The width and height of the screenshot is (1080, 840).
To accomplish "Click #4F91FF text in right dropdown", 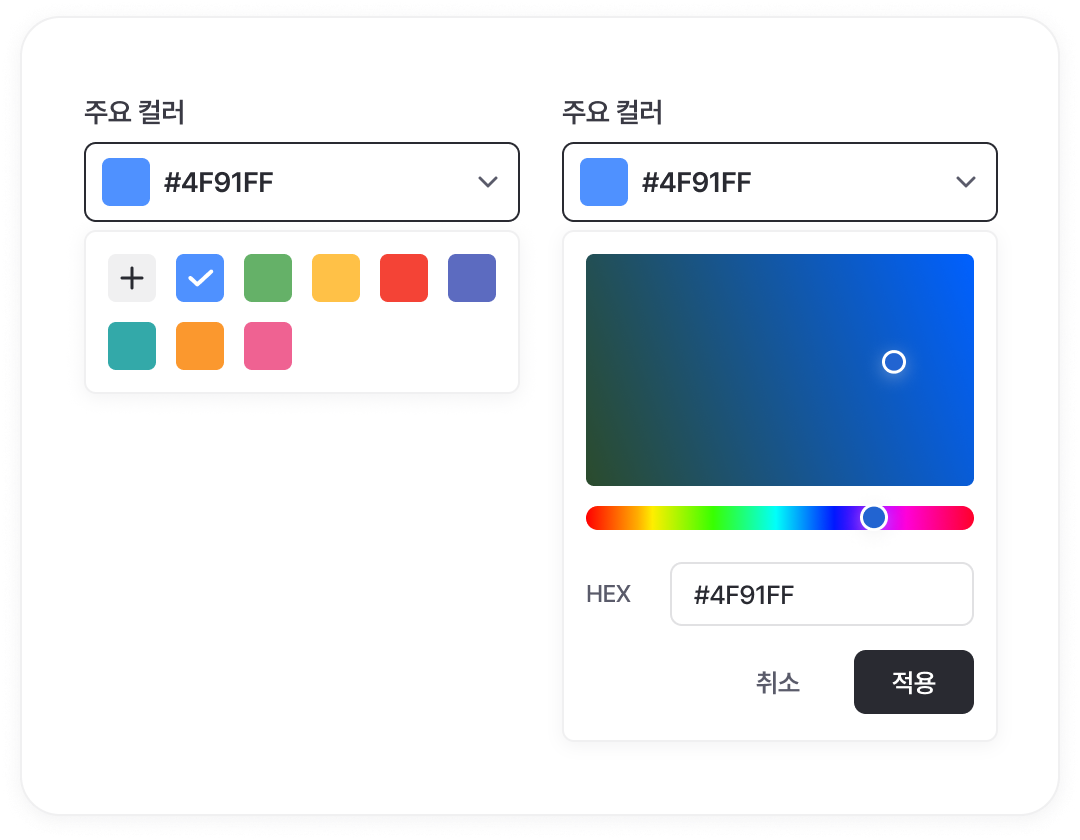I will click(696, 182).
